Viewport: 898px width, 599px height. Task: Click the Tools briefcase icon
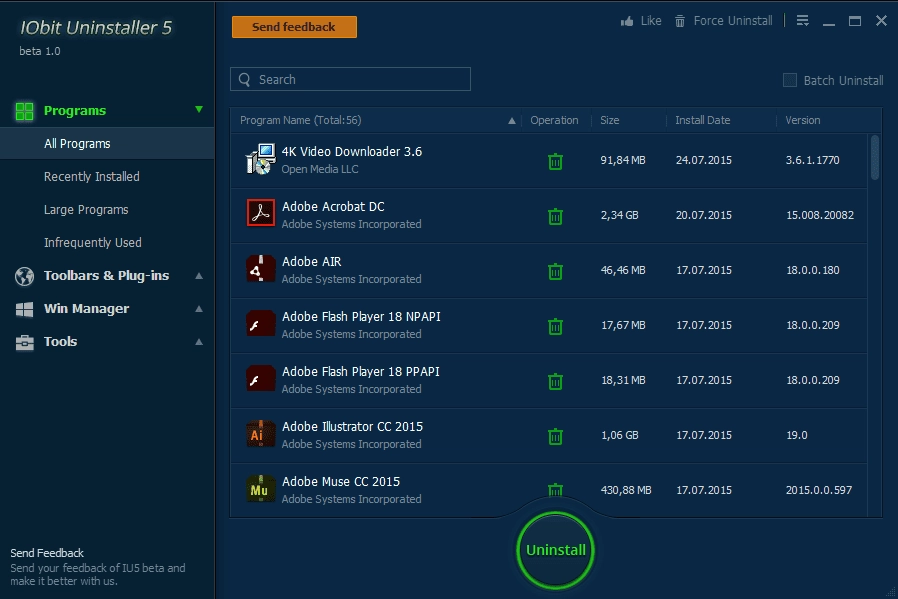pyautogui.click(x=25, y=342)
